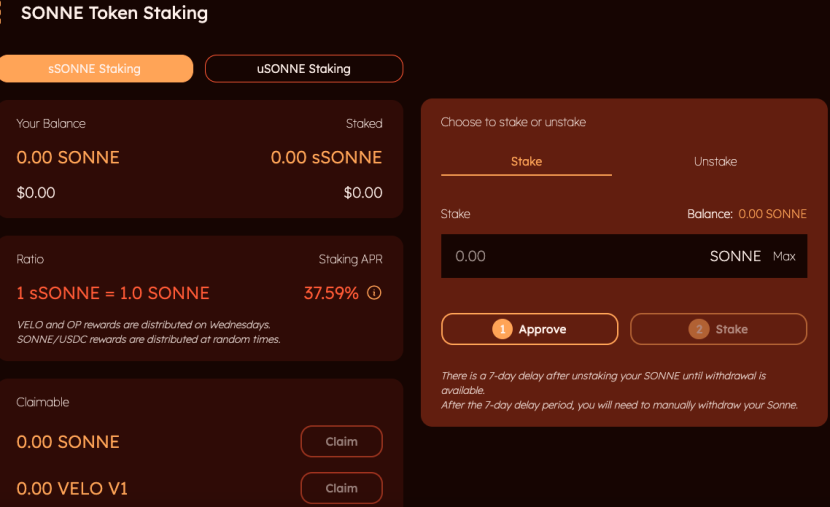
Task: Click the Stake action button
Action: click(718, 329)
